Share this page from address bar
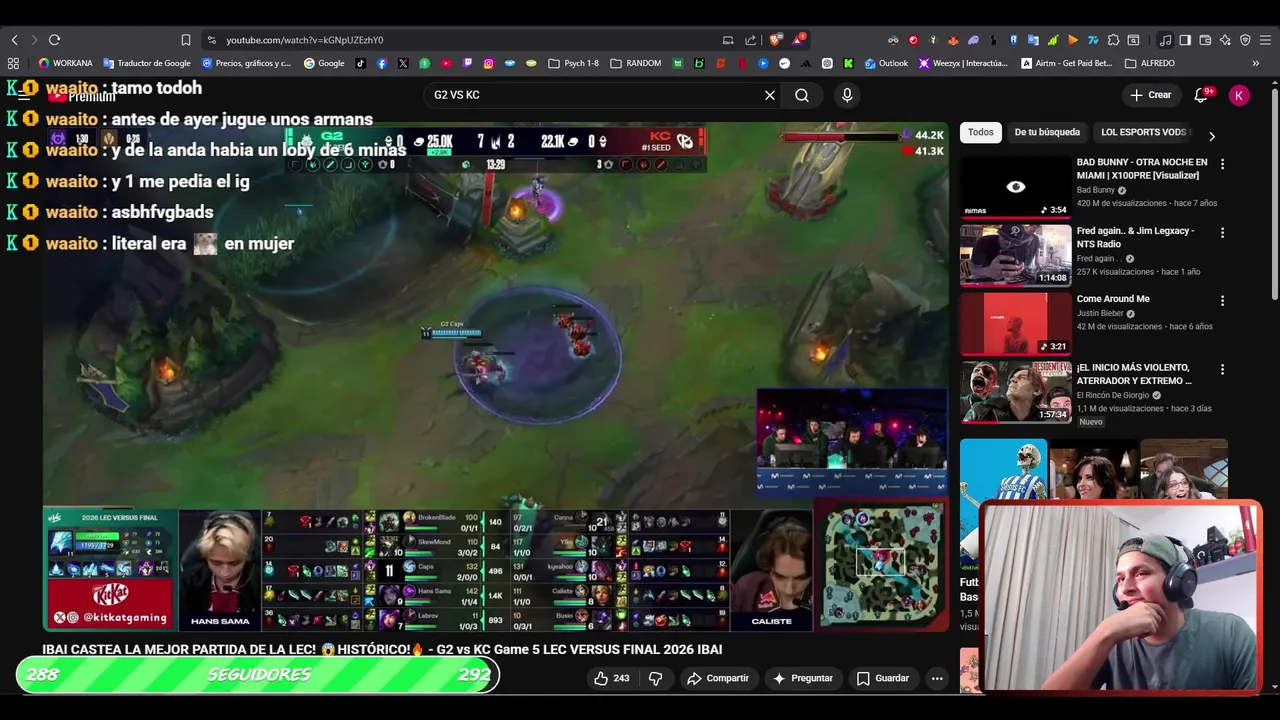This screenshot has width=1280, height=720. pyautogui.click(x=751, y=40)
